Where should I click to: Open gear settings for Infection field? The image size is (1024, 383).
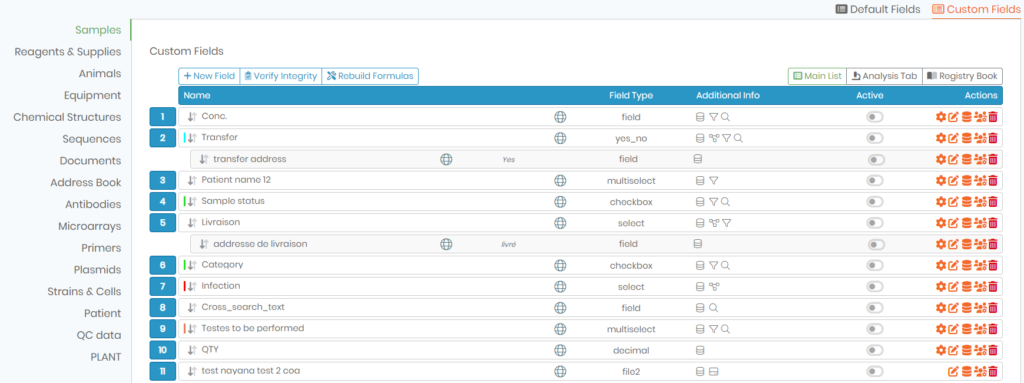pos(940,286)
